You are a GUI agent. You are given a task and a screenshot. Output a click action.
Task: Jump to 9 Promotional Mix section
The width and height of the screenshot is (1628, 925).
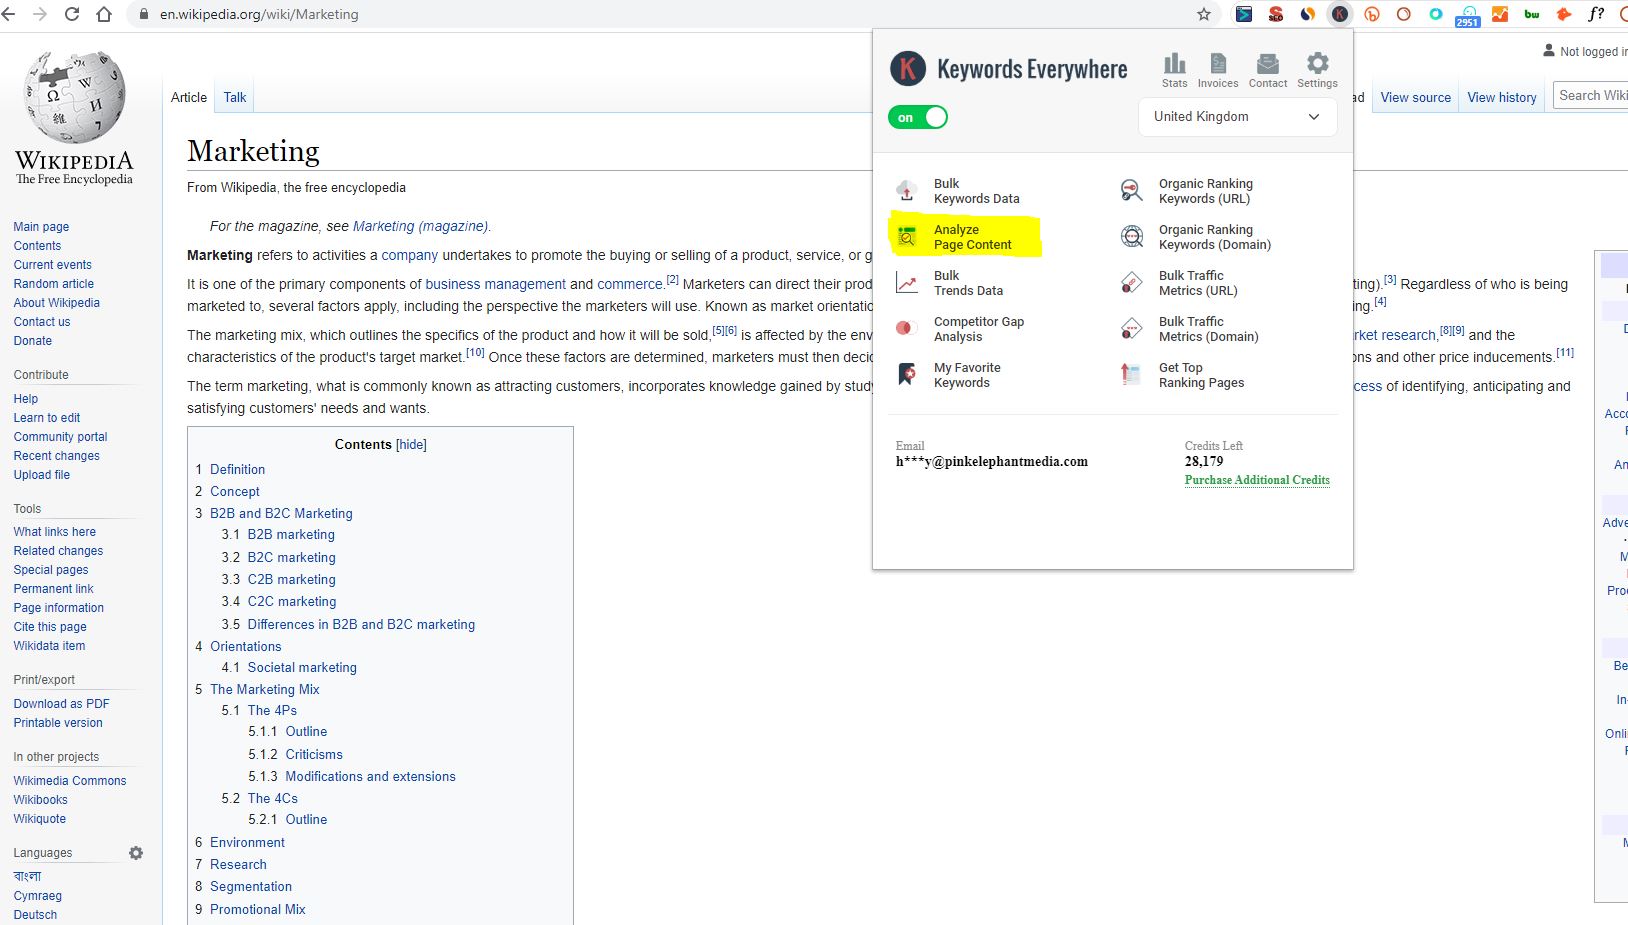coord(257,909)
